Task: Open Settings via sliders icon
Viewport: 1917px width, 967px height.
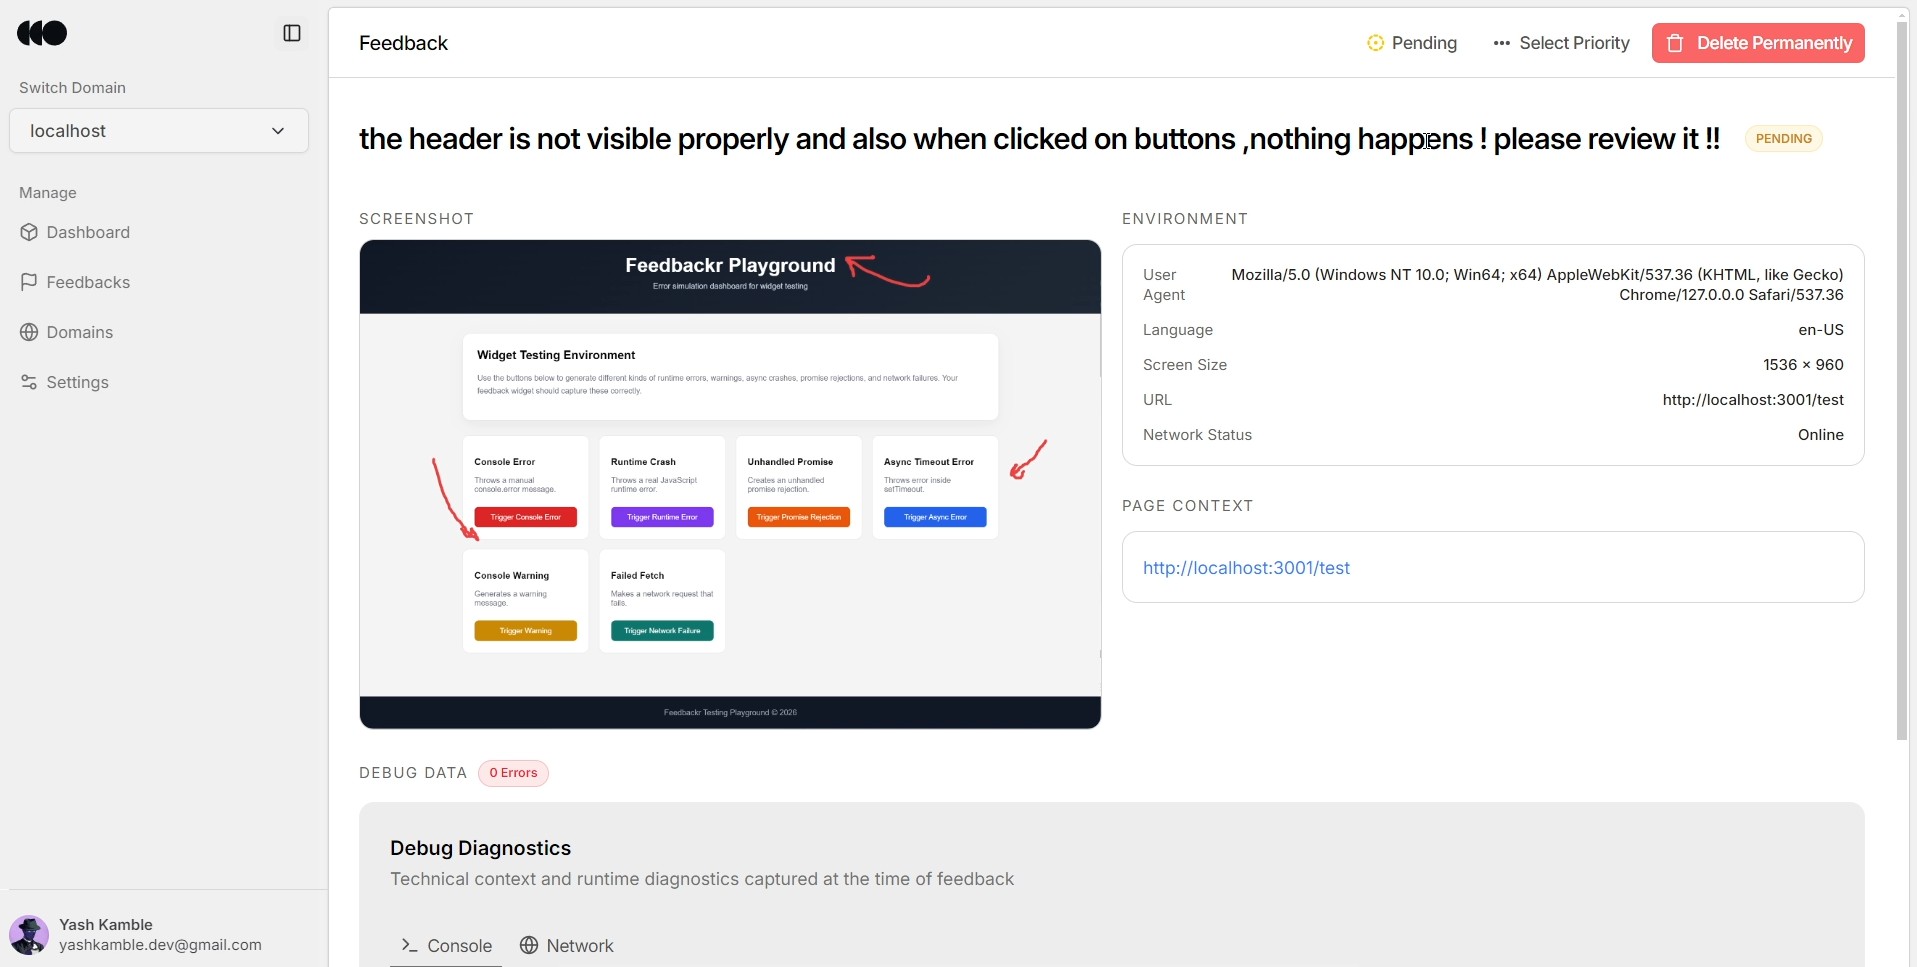Action: coord(29,382)
